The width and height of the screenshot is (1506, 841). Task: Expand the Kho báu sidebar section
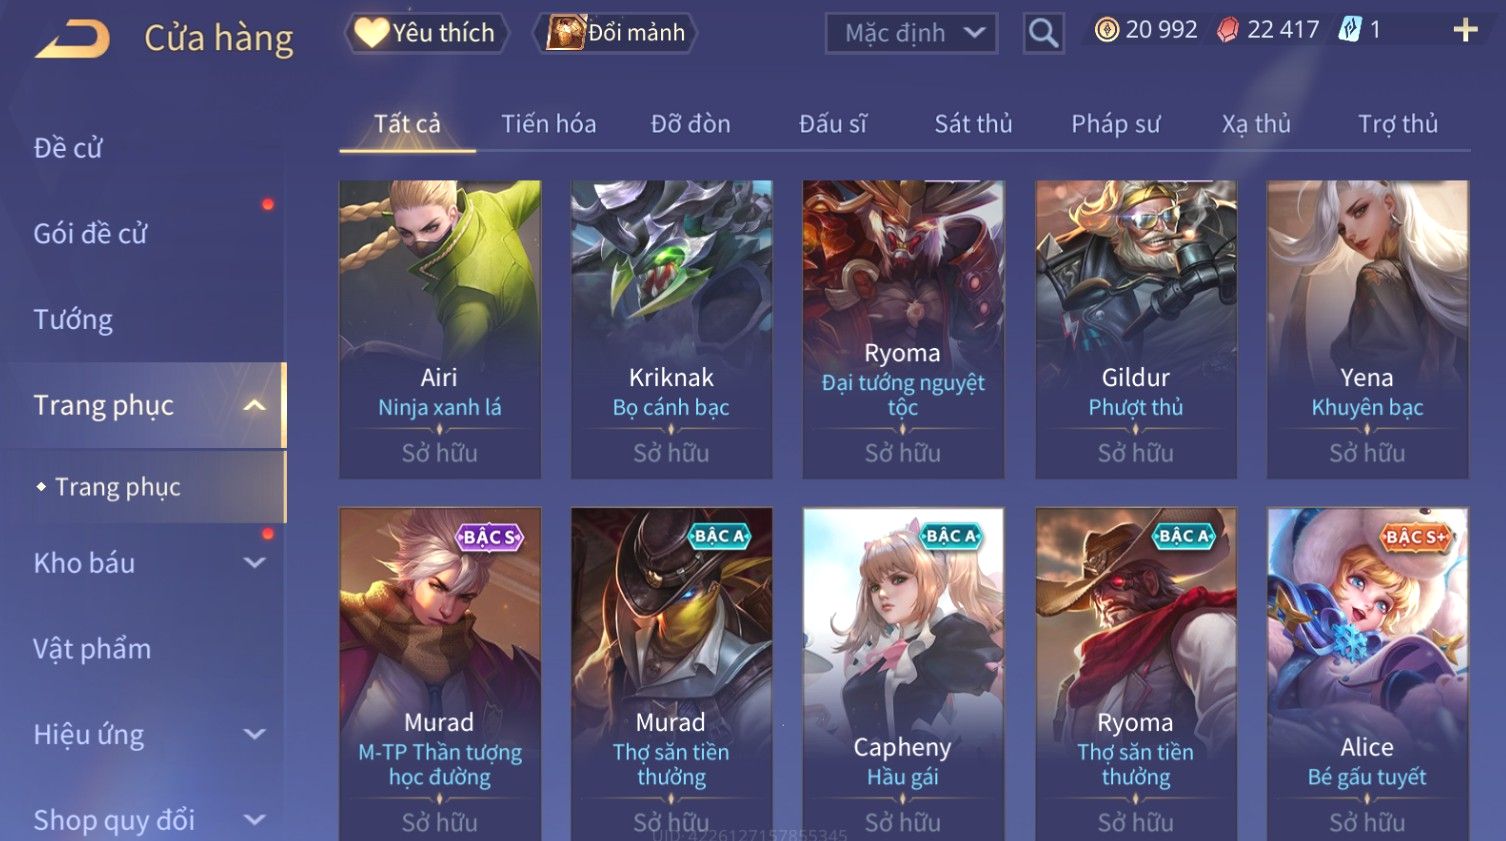coord(255,563)
